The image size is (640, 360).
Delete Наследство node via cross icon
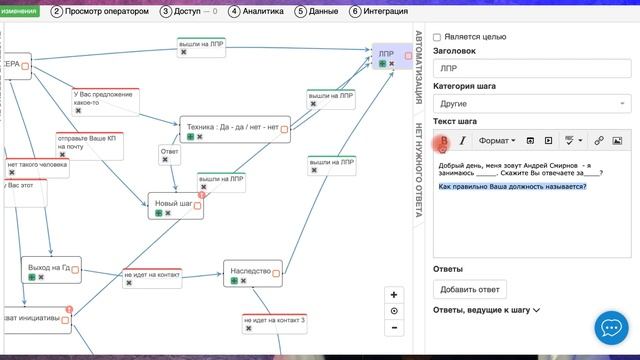[243, 281]
